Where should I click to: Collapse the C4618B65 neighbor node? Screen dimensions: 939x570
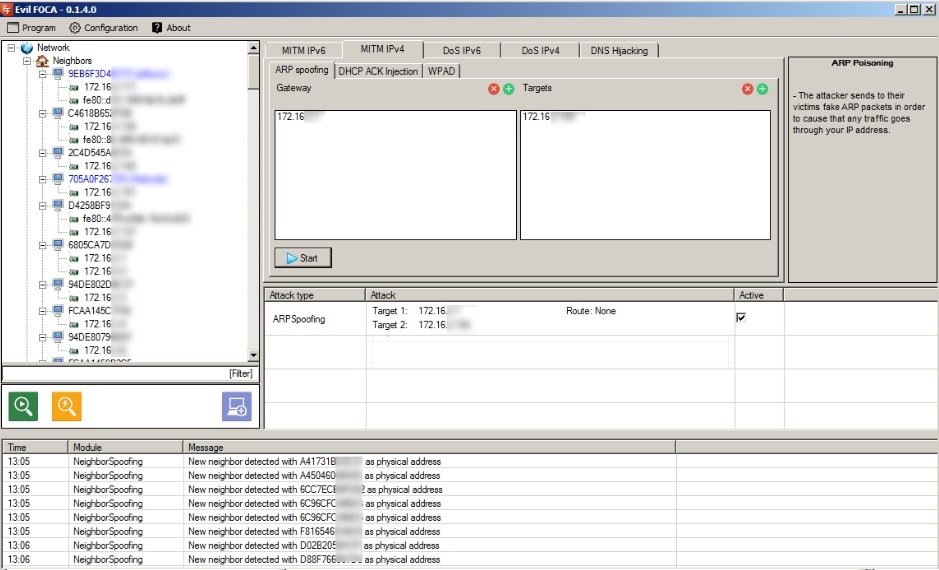[x=43, y=113]
